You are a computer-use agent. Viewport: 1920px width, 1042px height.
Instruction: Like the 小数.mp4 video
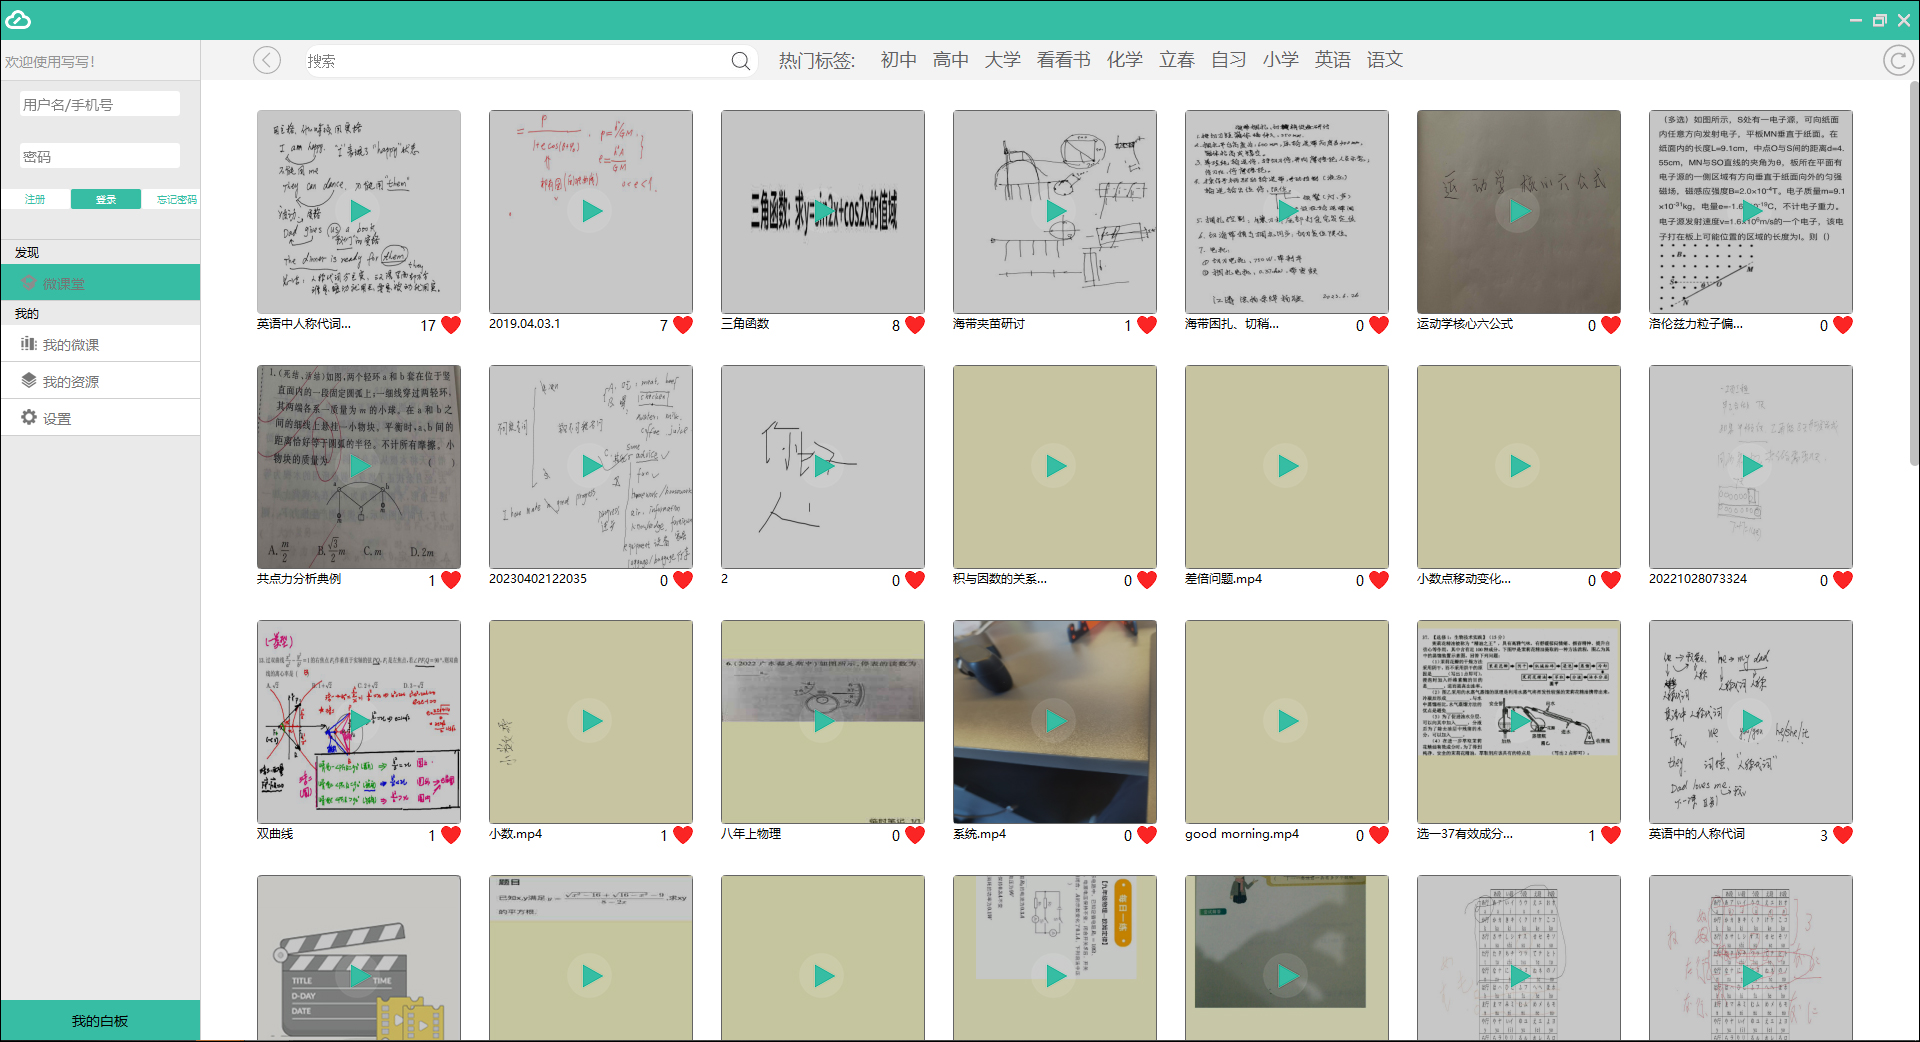(683, 835)
